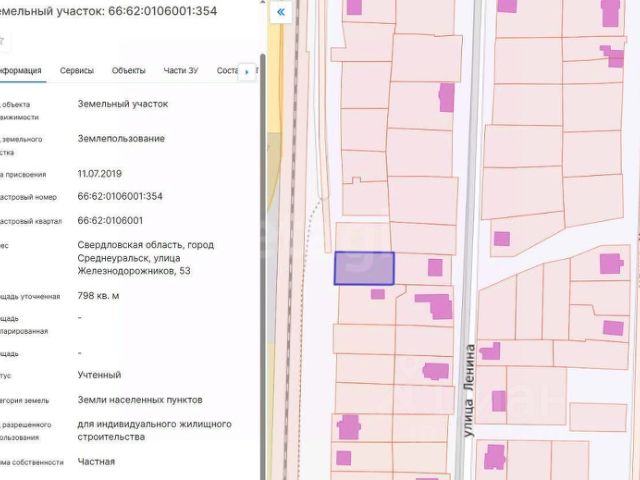Click the area value 798 кв. м
640x480 pixels.
coord(98,296)
